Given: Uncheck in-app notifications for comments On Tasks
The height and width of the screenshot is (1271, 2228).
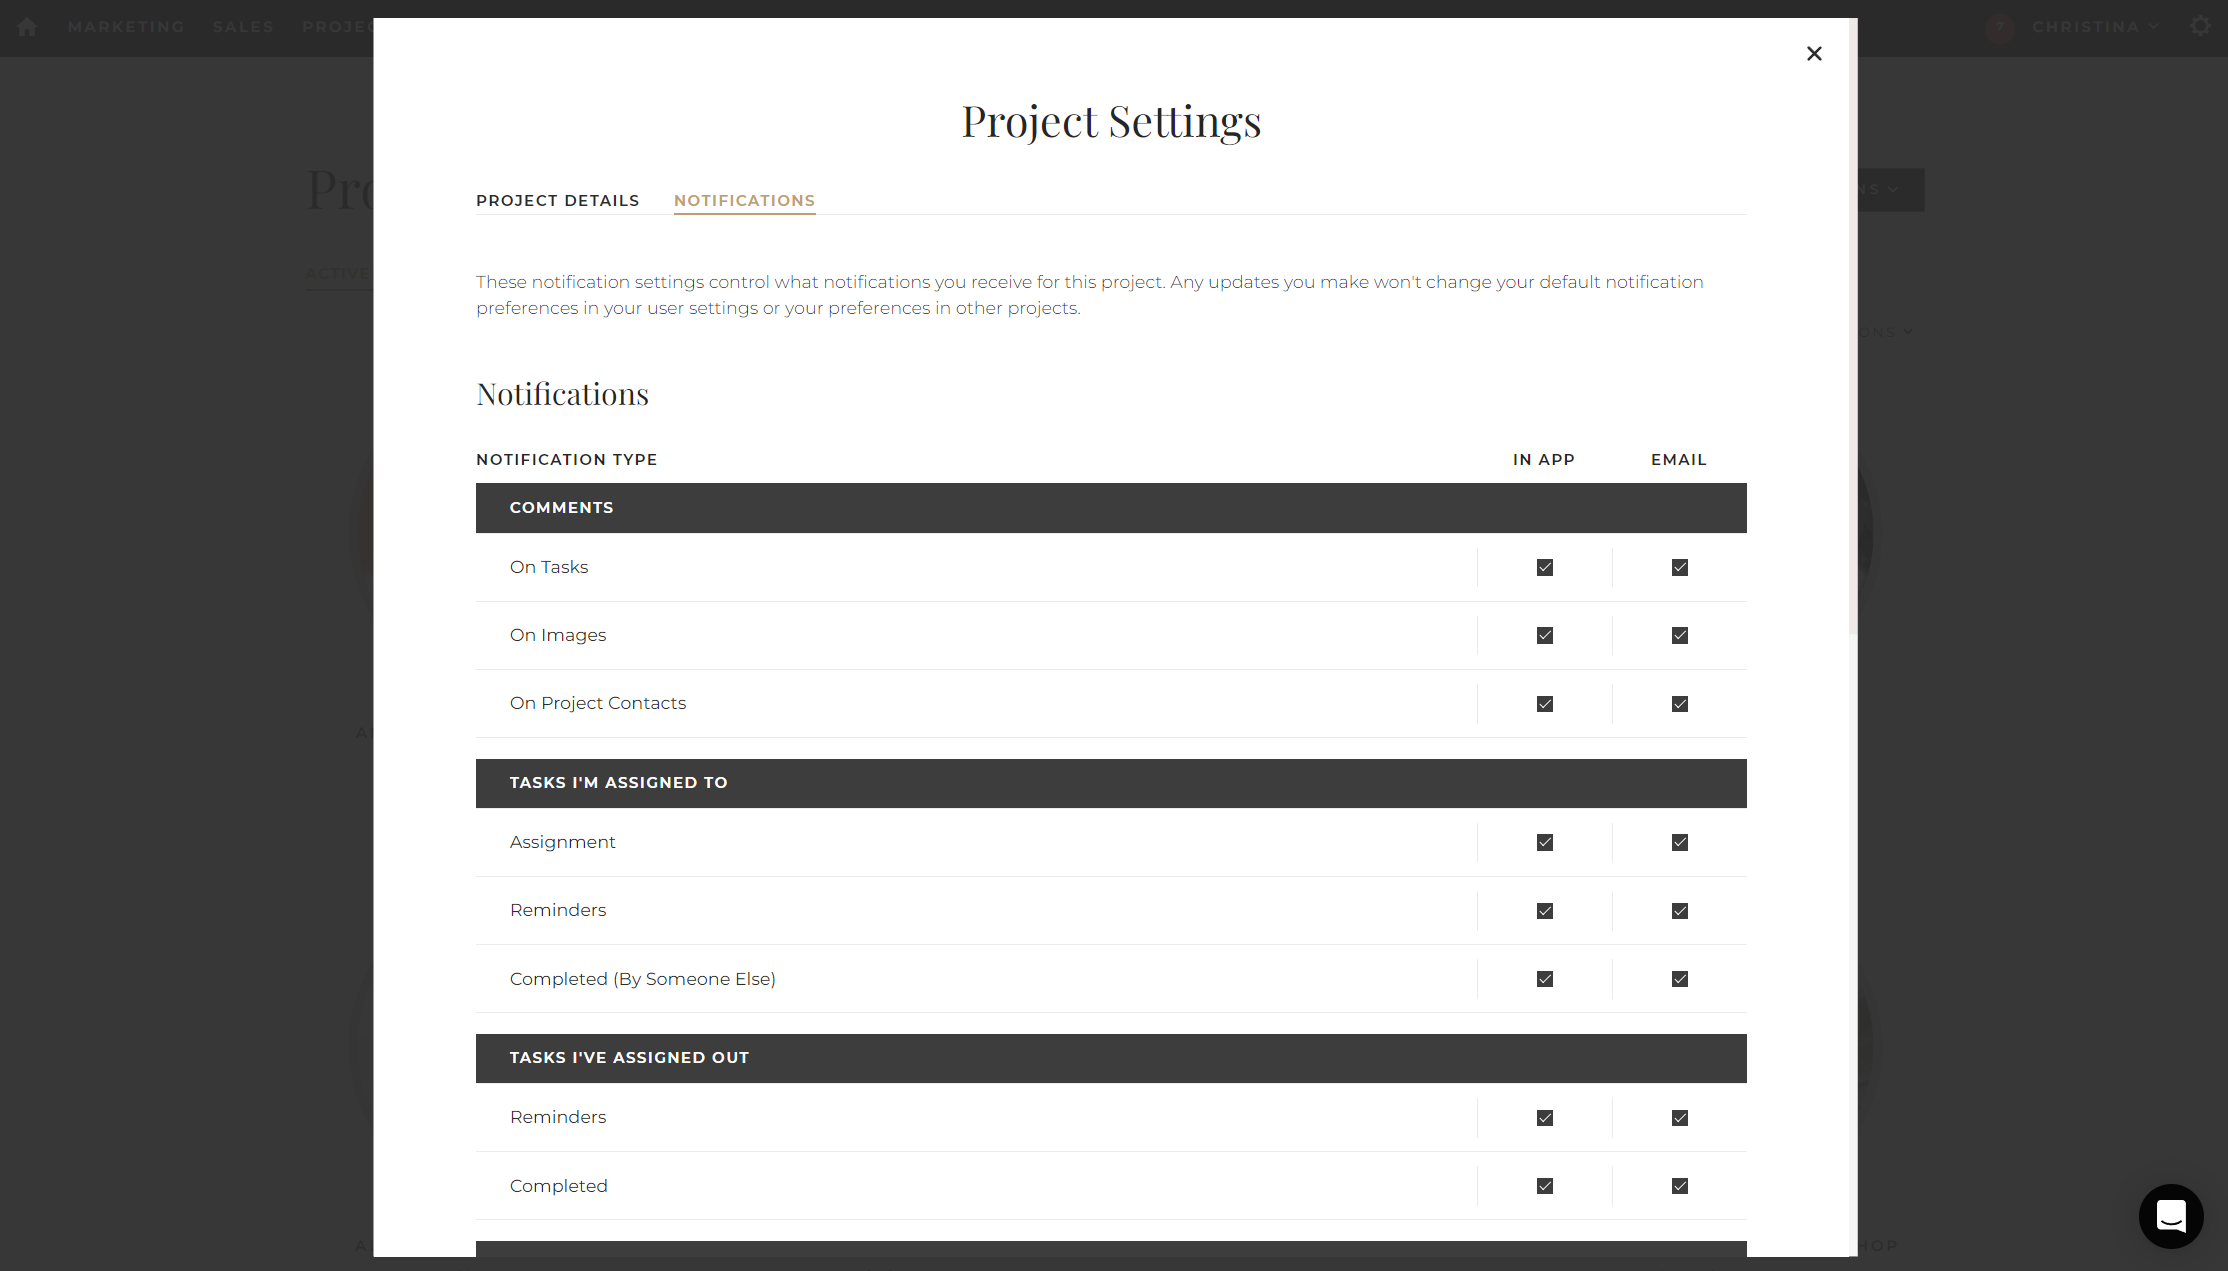Looking at the screenshot, I should 1544,567.
